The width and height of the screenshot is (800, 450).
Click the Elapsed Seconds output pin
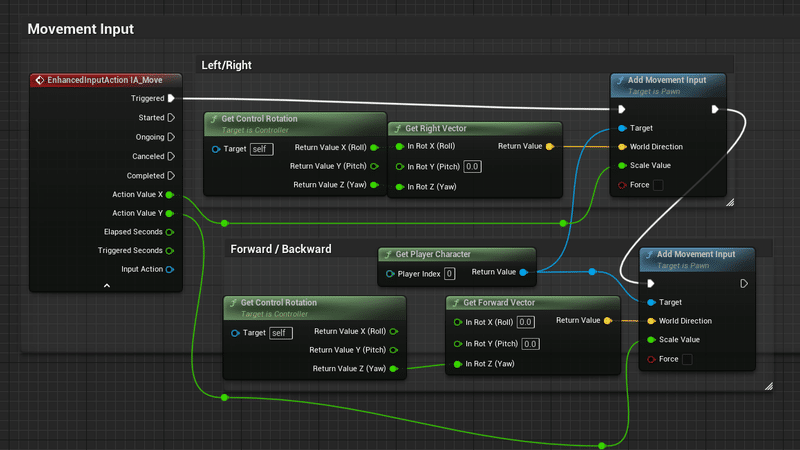(170, 232)
